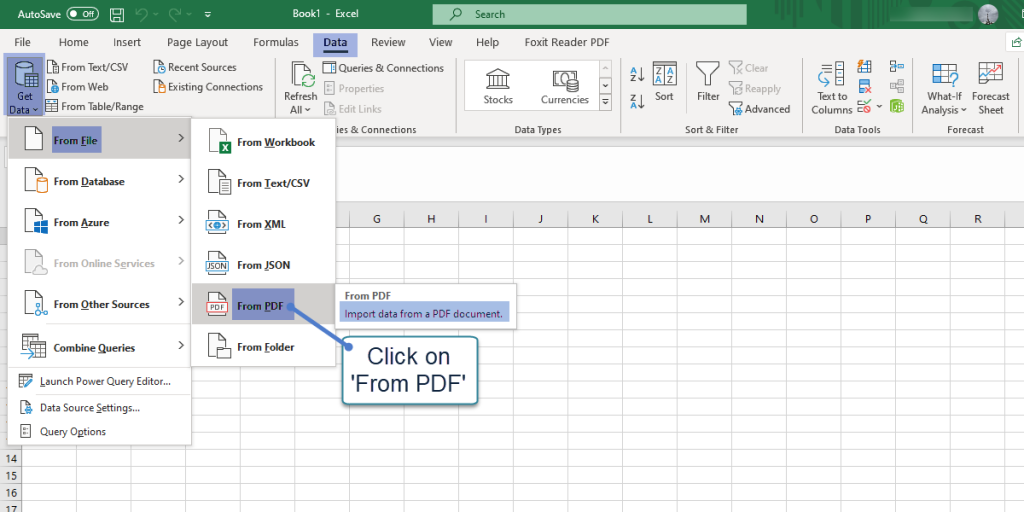This screenshot has width=1024, height=512.
Task: Toggle the Filter funnel button
Action: 708,82
